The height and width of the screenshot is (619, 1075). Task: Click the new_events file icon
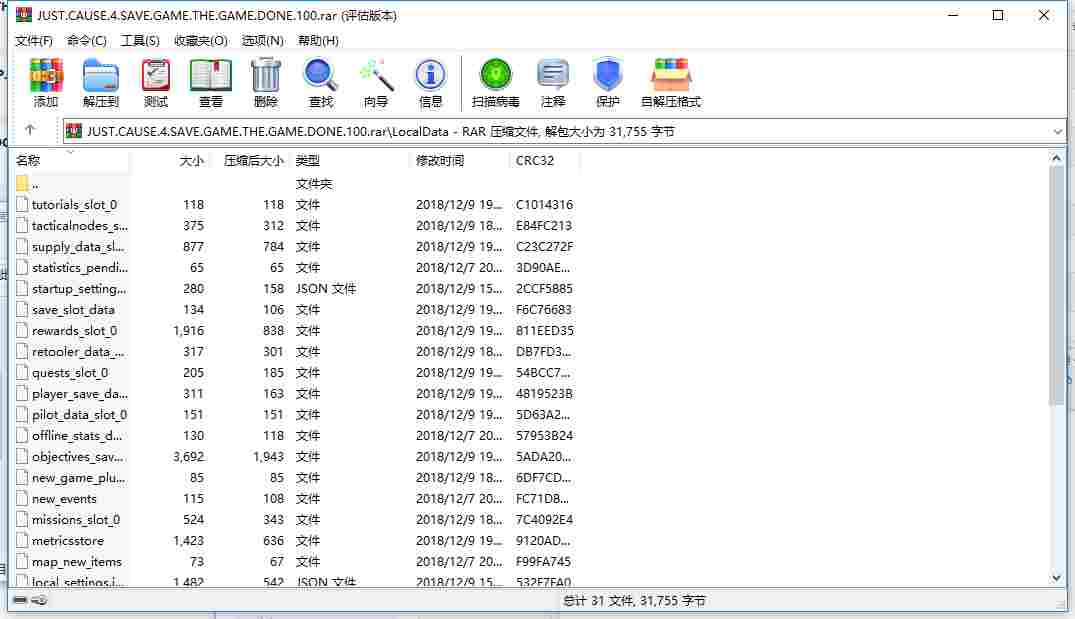22,498
